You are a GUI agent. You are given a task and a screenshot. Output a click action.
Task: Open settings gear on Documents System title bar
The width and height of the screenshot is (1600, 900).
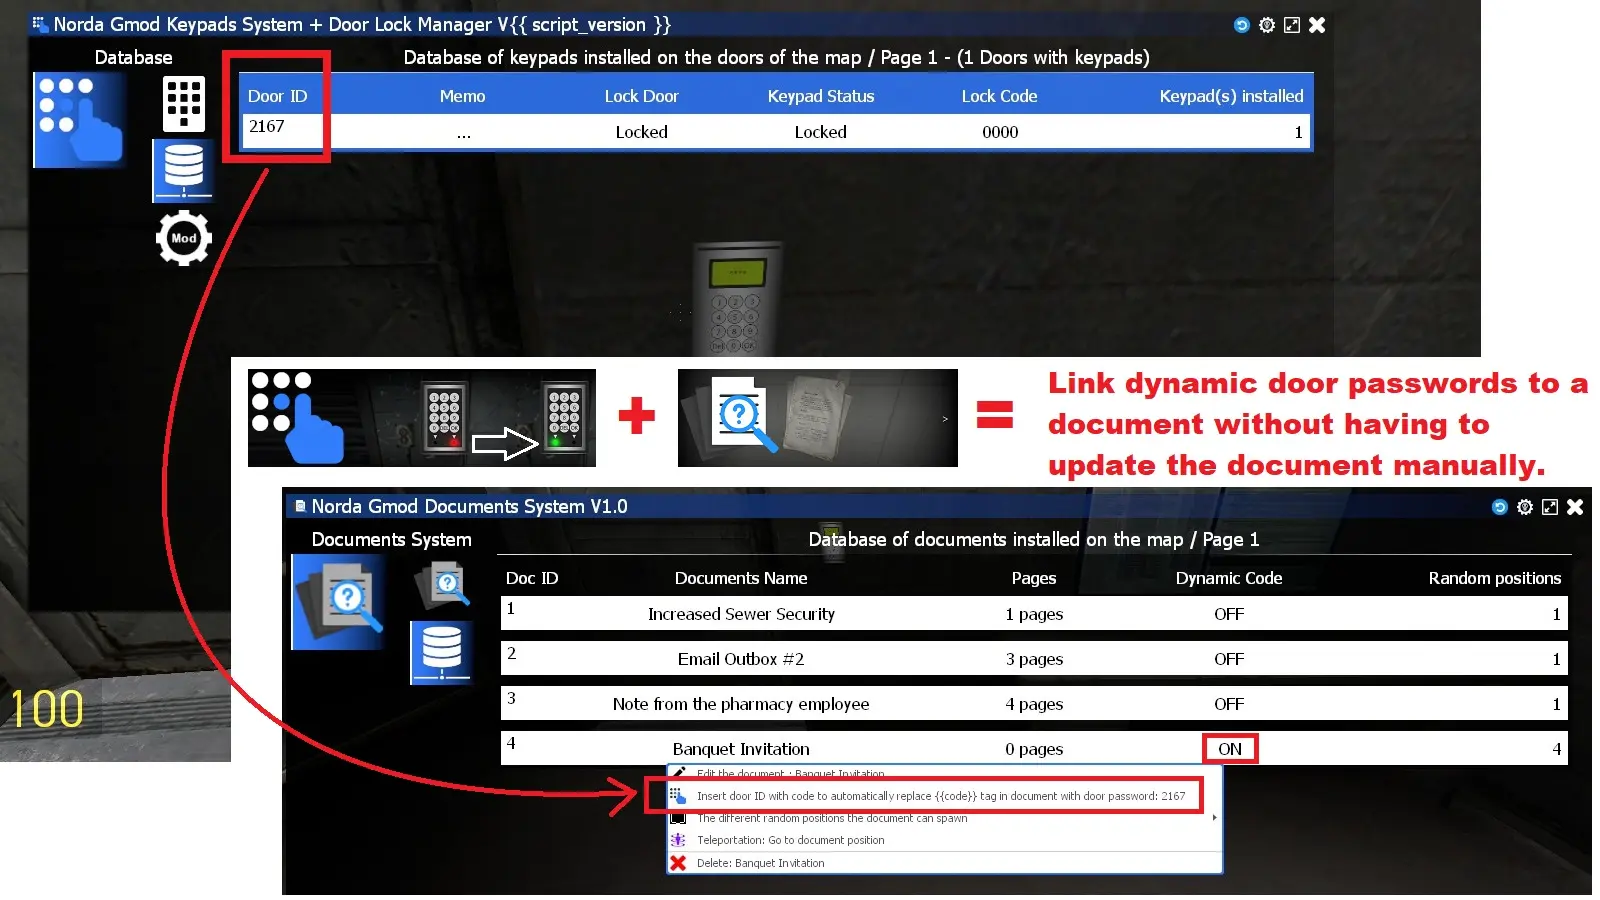click(x=1525, y=507)
